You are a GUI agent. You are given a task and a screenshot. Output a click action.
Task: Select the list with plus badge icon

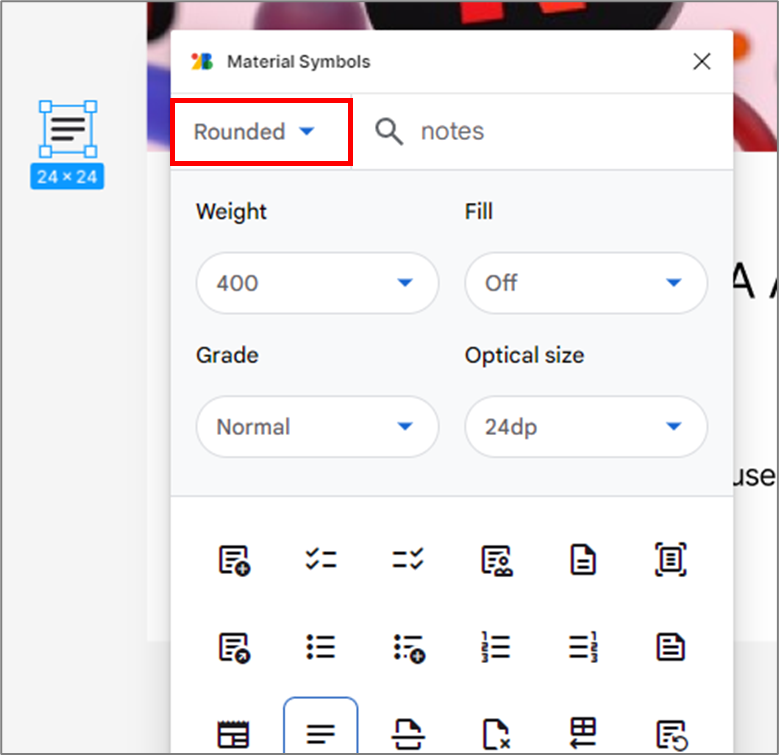pos(234,560)
